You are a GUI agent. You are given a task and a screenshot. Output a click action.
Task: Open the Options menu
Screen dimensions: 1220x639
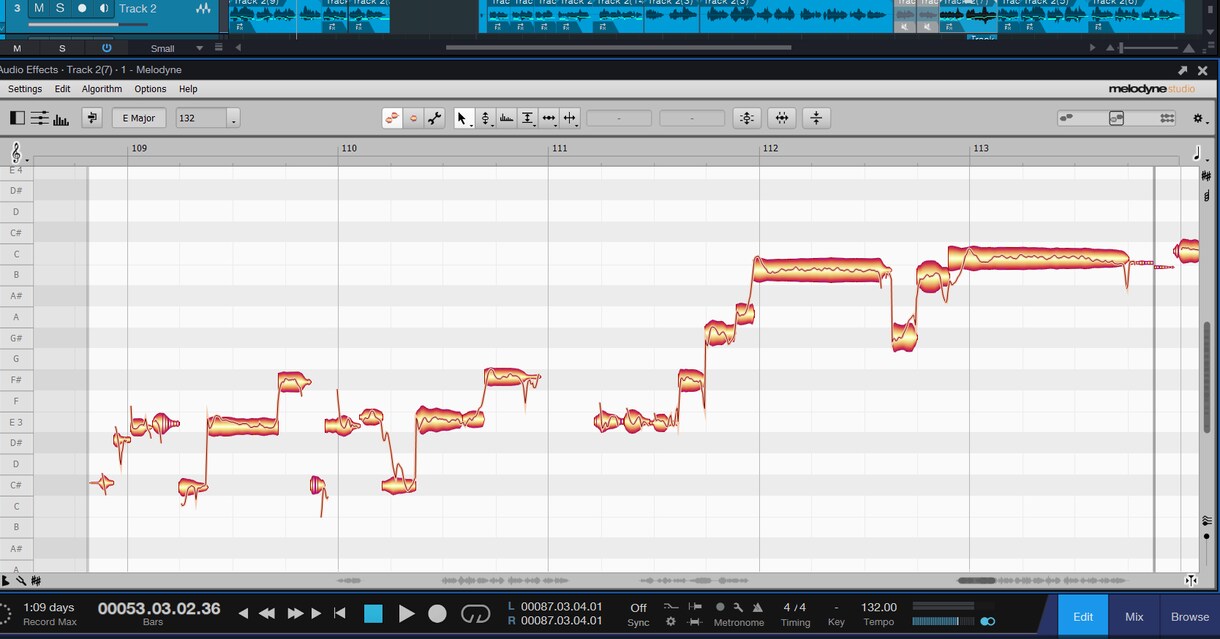[150, 89]
